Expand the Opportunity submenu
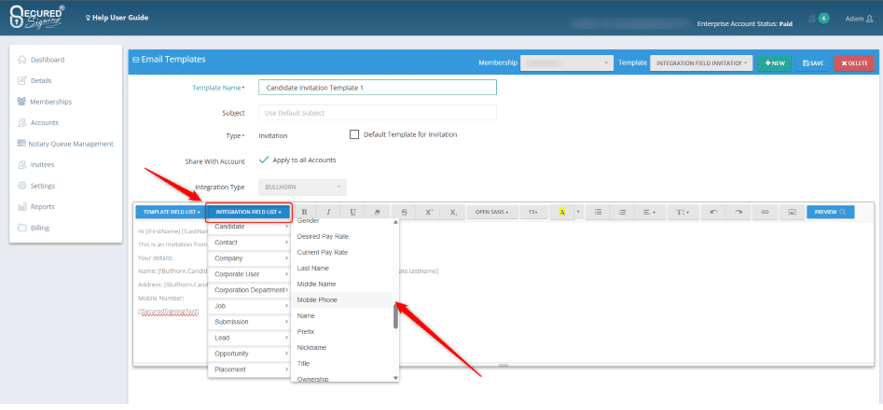Screen dimensions: 883x410 tap(249, 354)
